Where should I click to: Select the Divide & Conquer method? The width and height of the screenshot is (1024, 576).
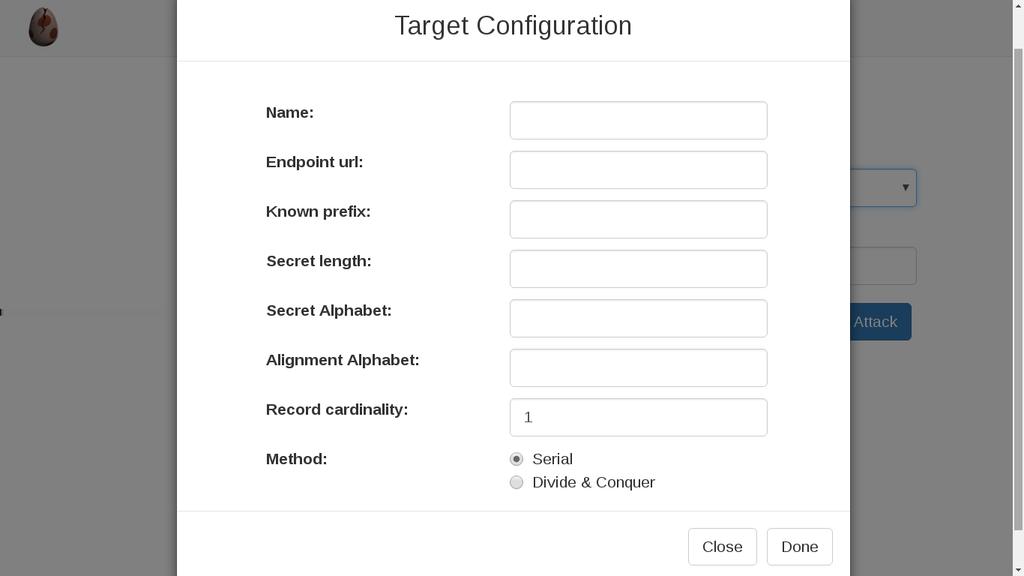click(517, 483)
